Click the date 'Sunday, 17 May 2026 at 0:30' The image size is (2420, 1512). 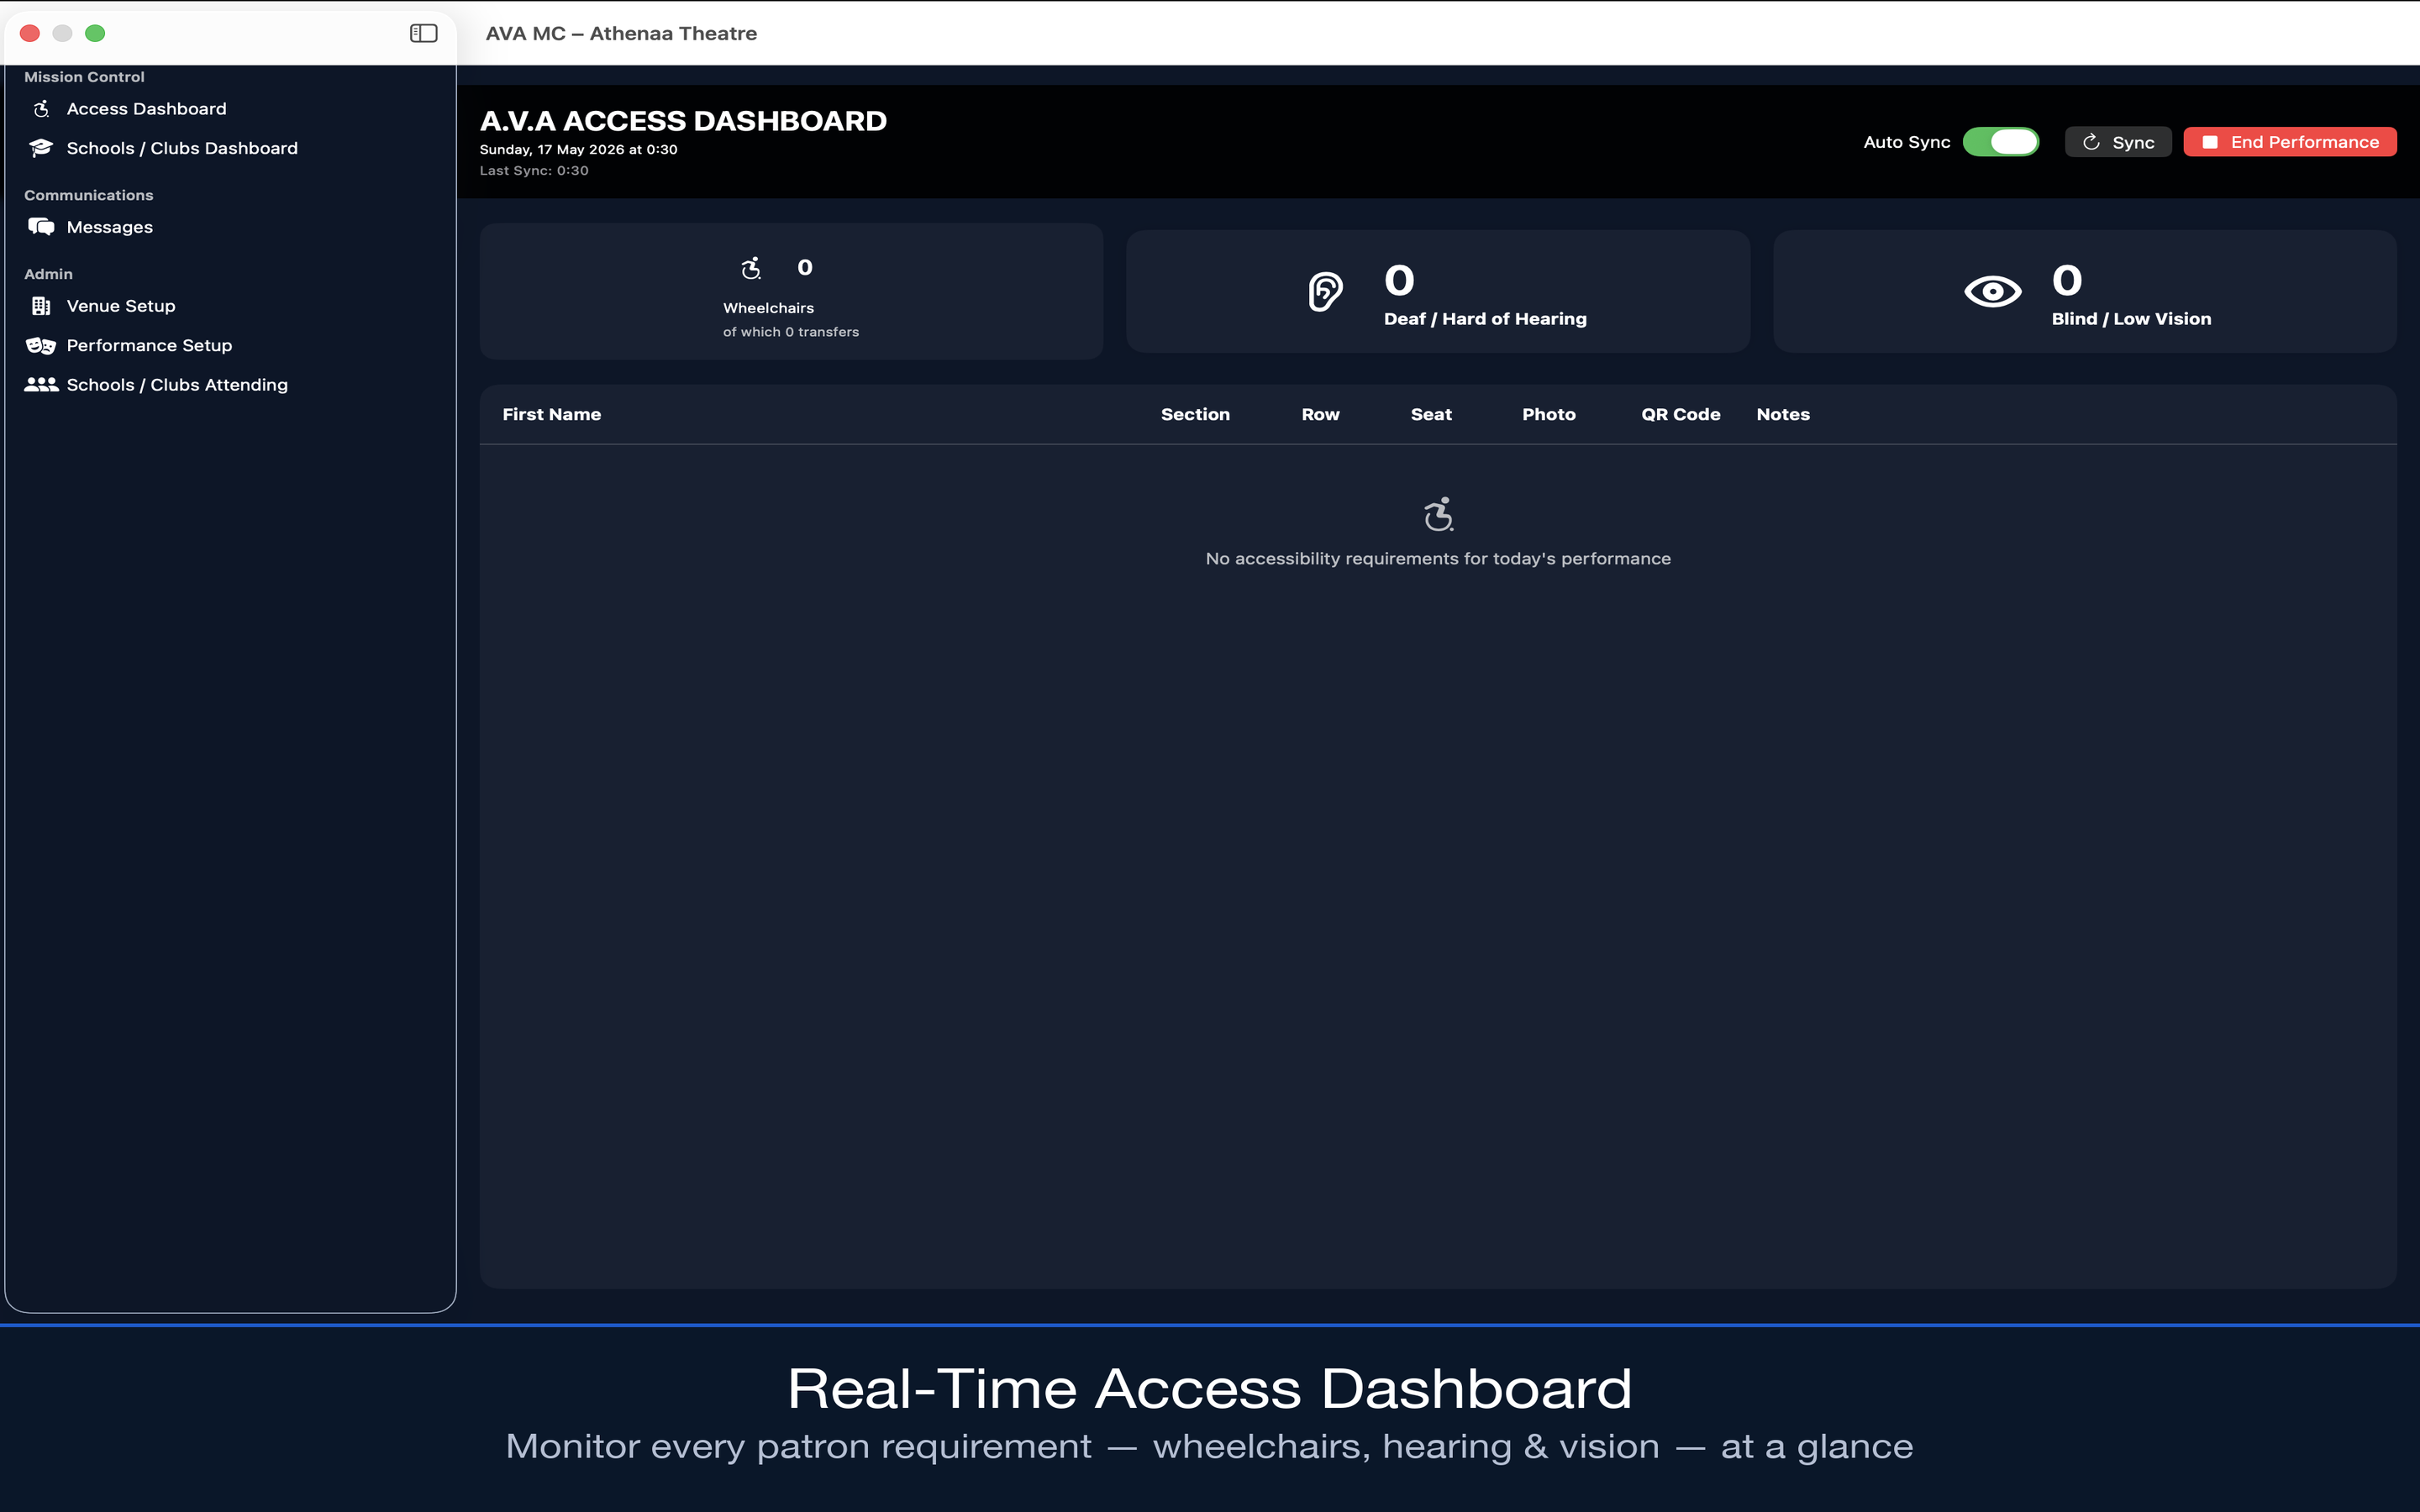click(578, 150)
